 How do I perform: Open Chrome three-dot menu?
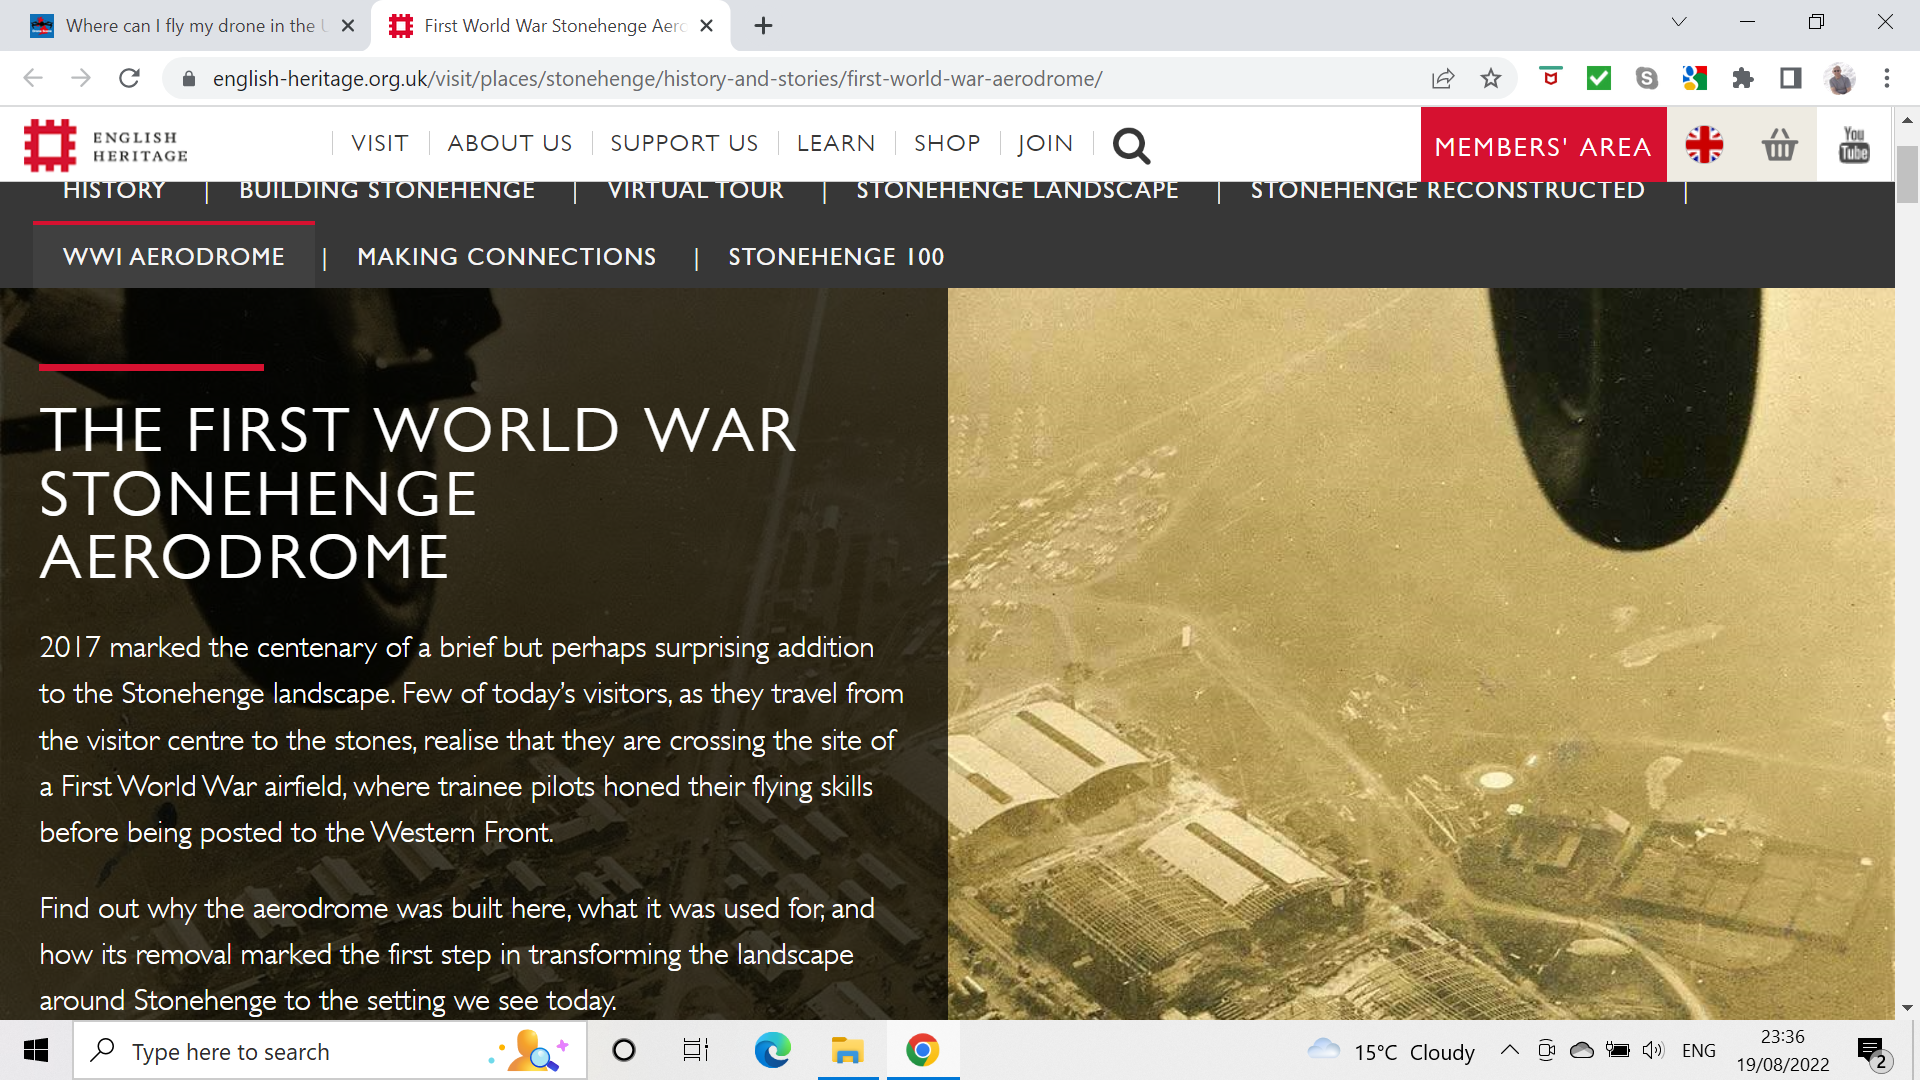click(1887, 79)
